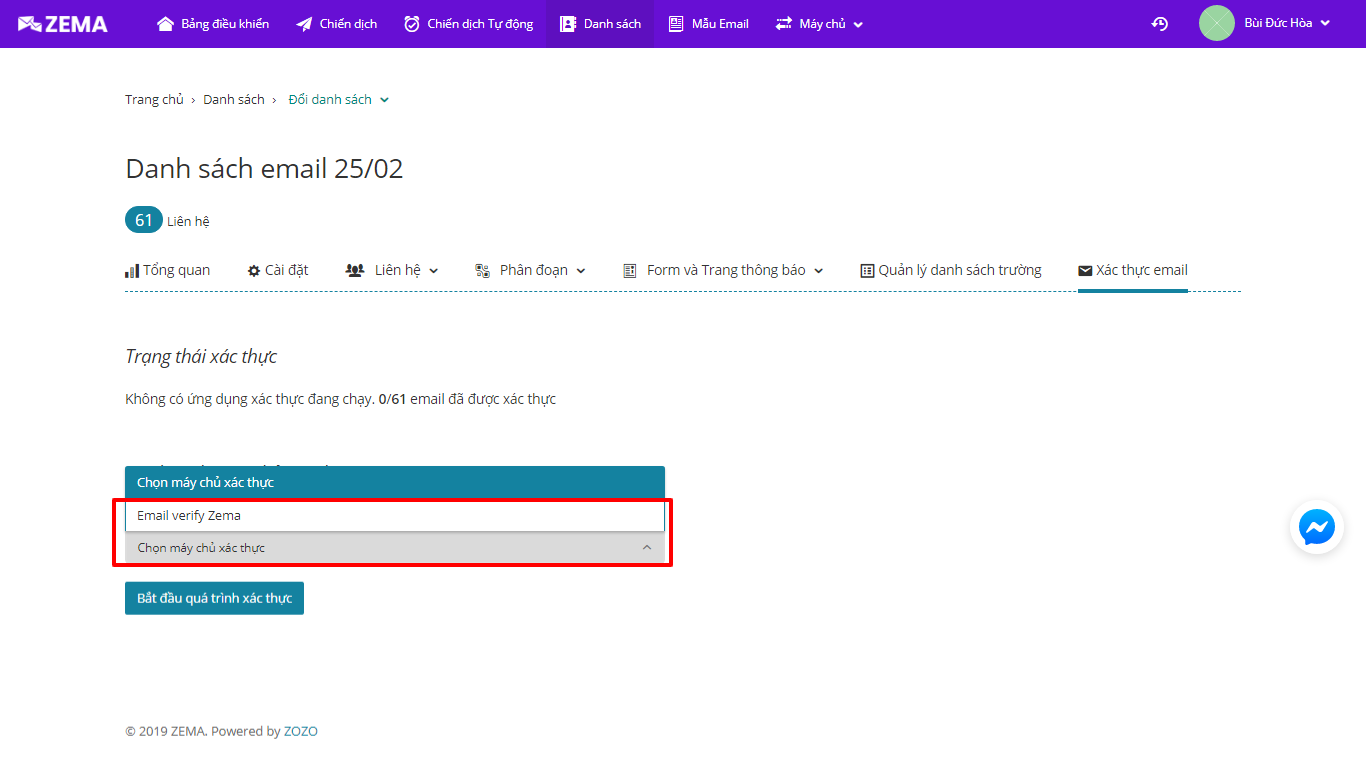Screen dimensions: 1366x758
Task: Choose Email verify Zema option
Action: pyautogui.click(x=395, y=516)
